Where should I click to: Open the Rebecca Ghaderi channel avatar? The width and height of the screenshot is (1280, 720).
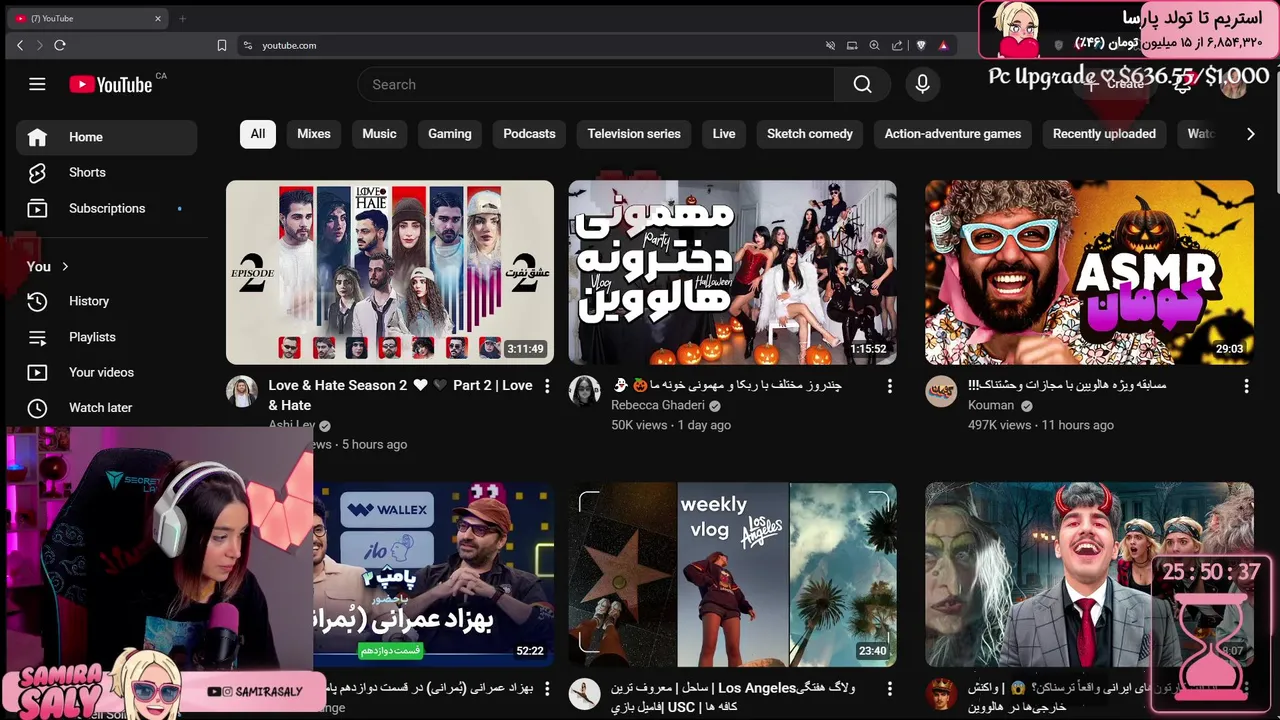coord(584,392)
